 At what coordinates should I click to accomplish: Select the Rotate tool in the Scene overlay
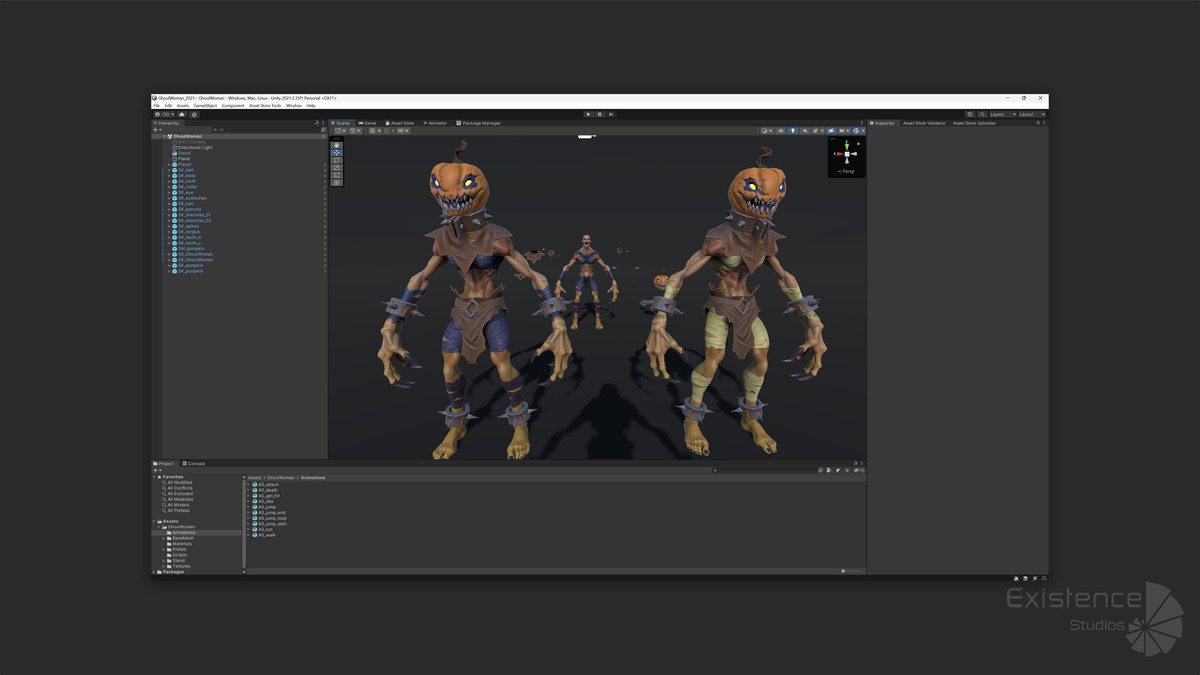(x=336, y=160)
